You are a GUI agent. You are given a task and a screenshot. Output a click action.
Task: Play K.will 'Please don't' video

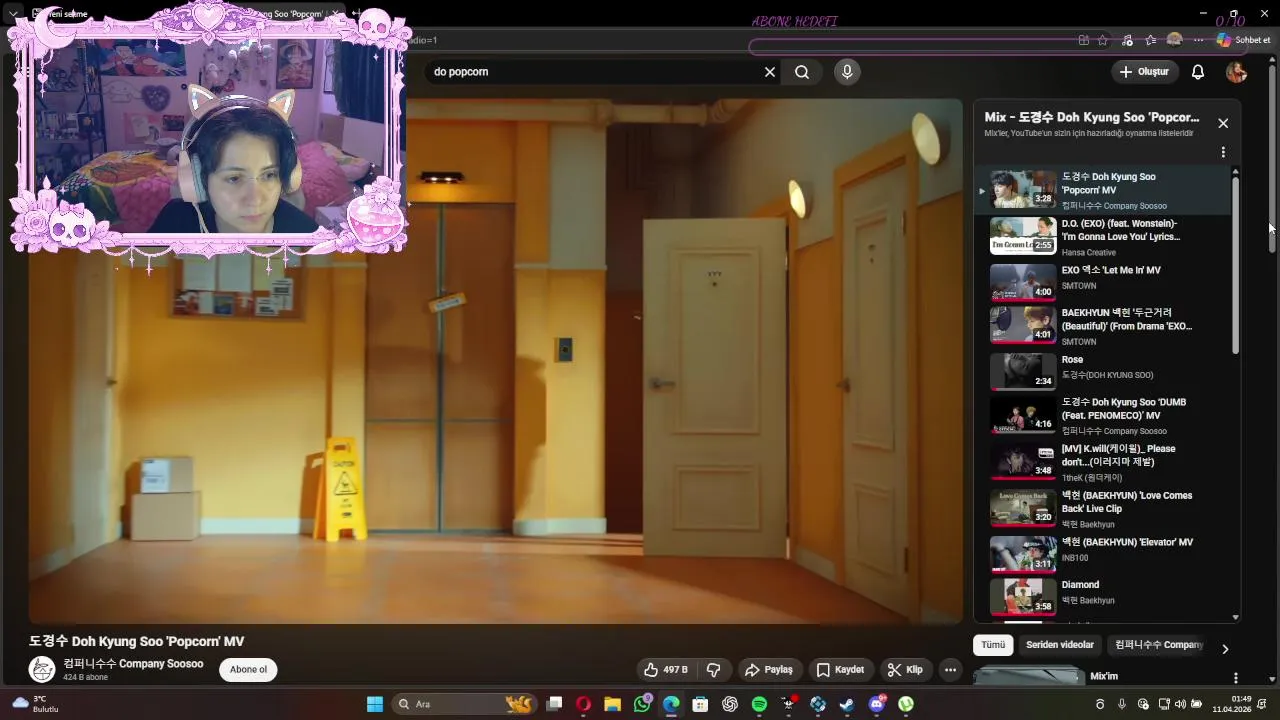pos(1103,462)
